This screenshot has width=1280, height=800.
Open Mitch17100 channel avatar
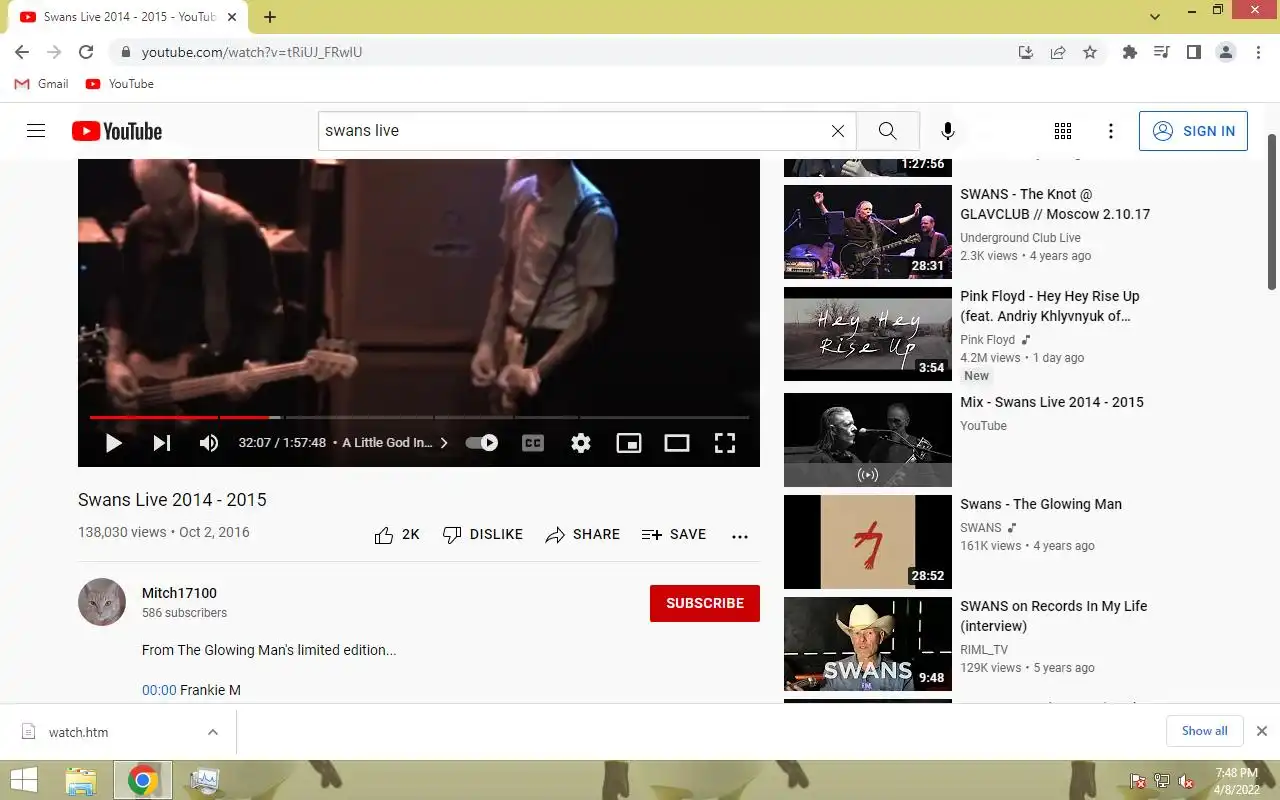[102, 602]
